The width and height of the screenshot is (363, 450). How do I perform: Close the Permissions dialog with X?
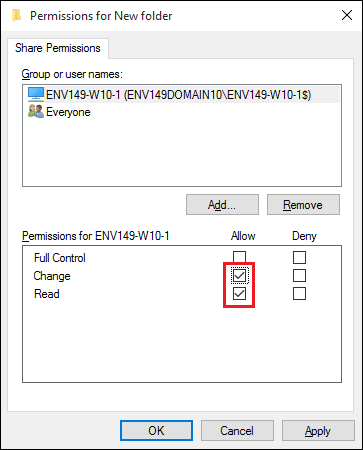coord(347,15)
